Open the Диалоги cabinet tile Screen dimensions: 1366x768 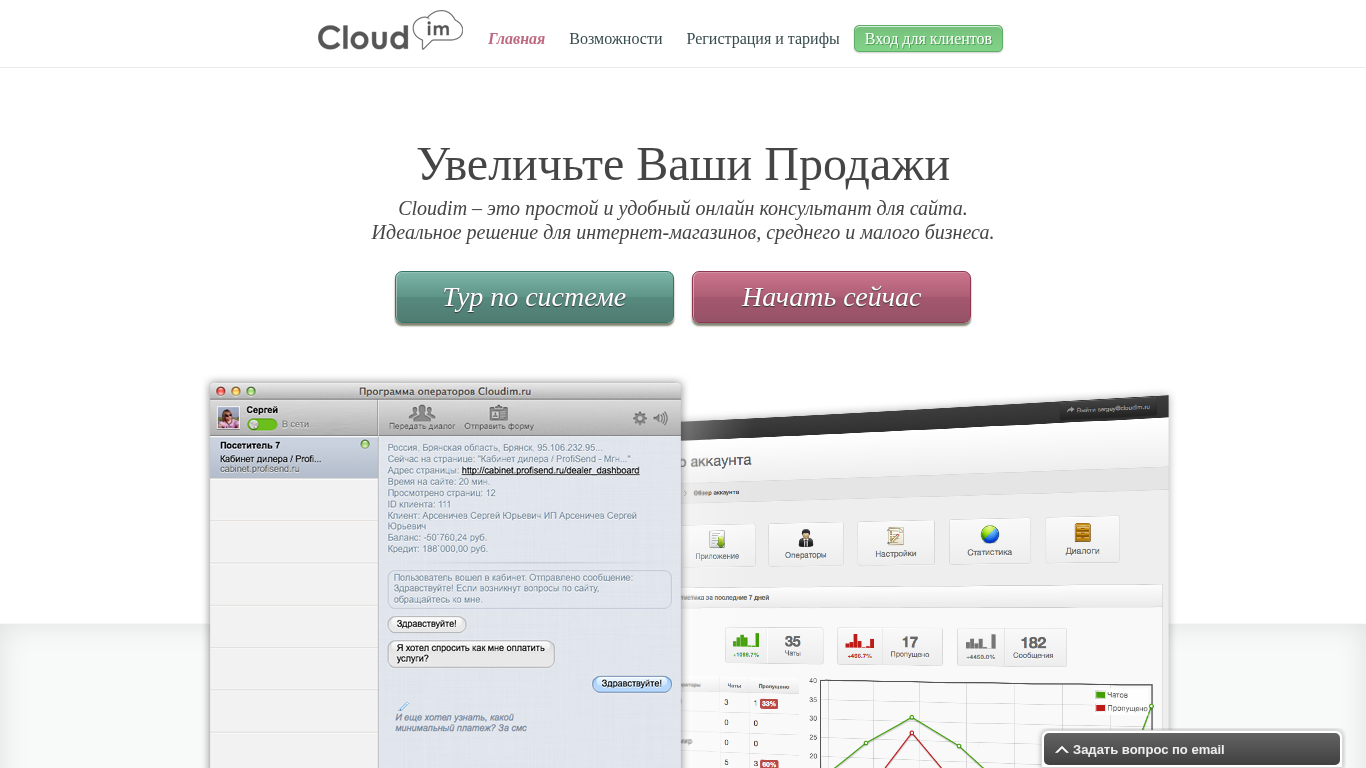coord(1082,539)
